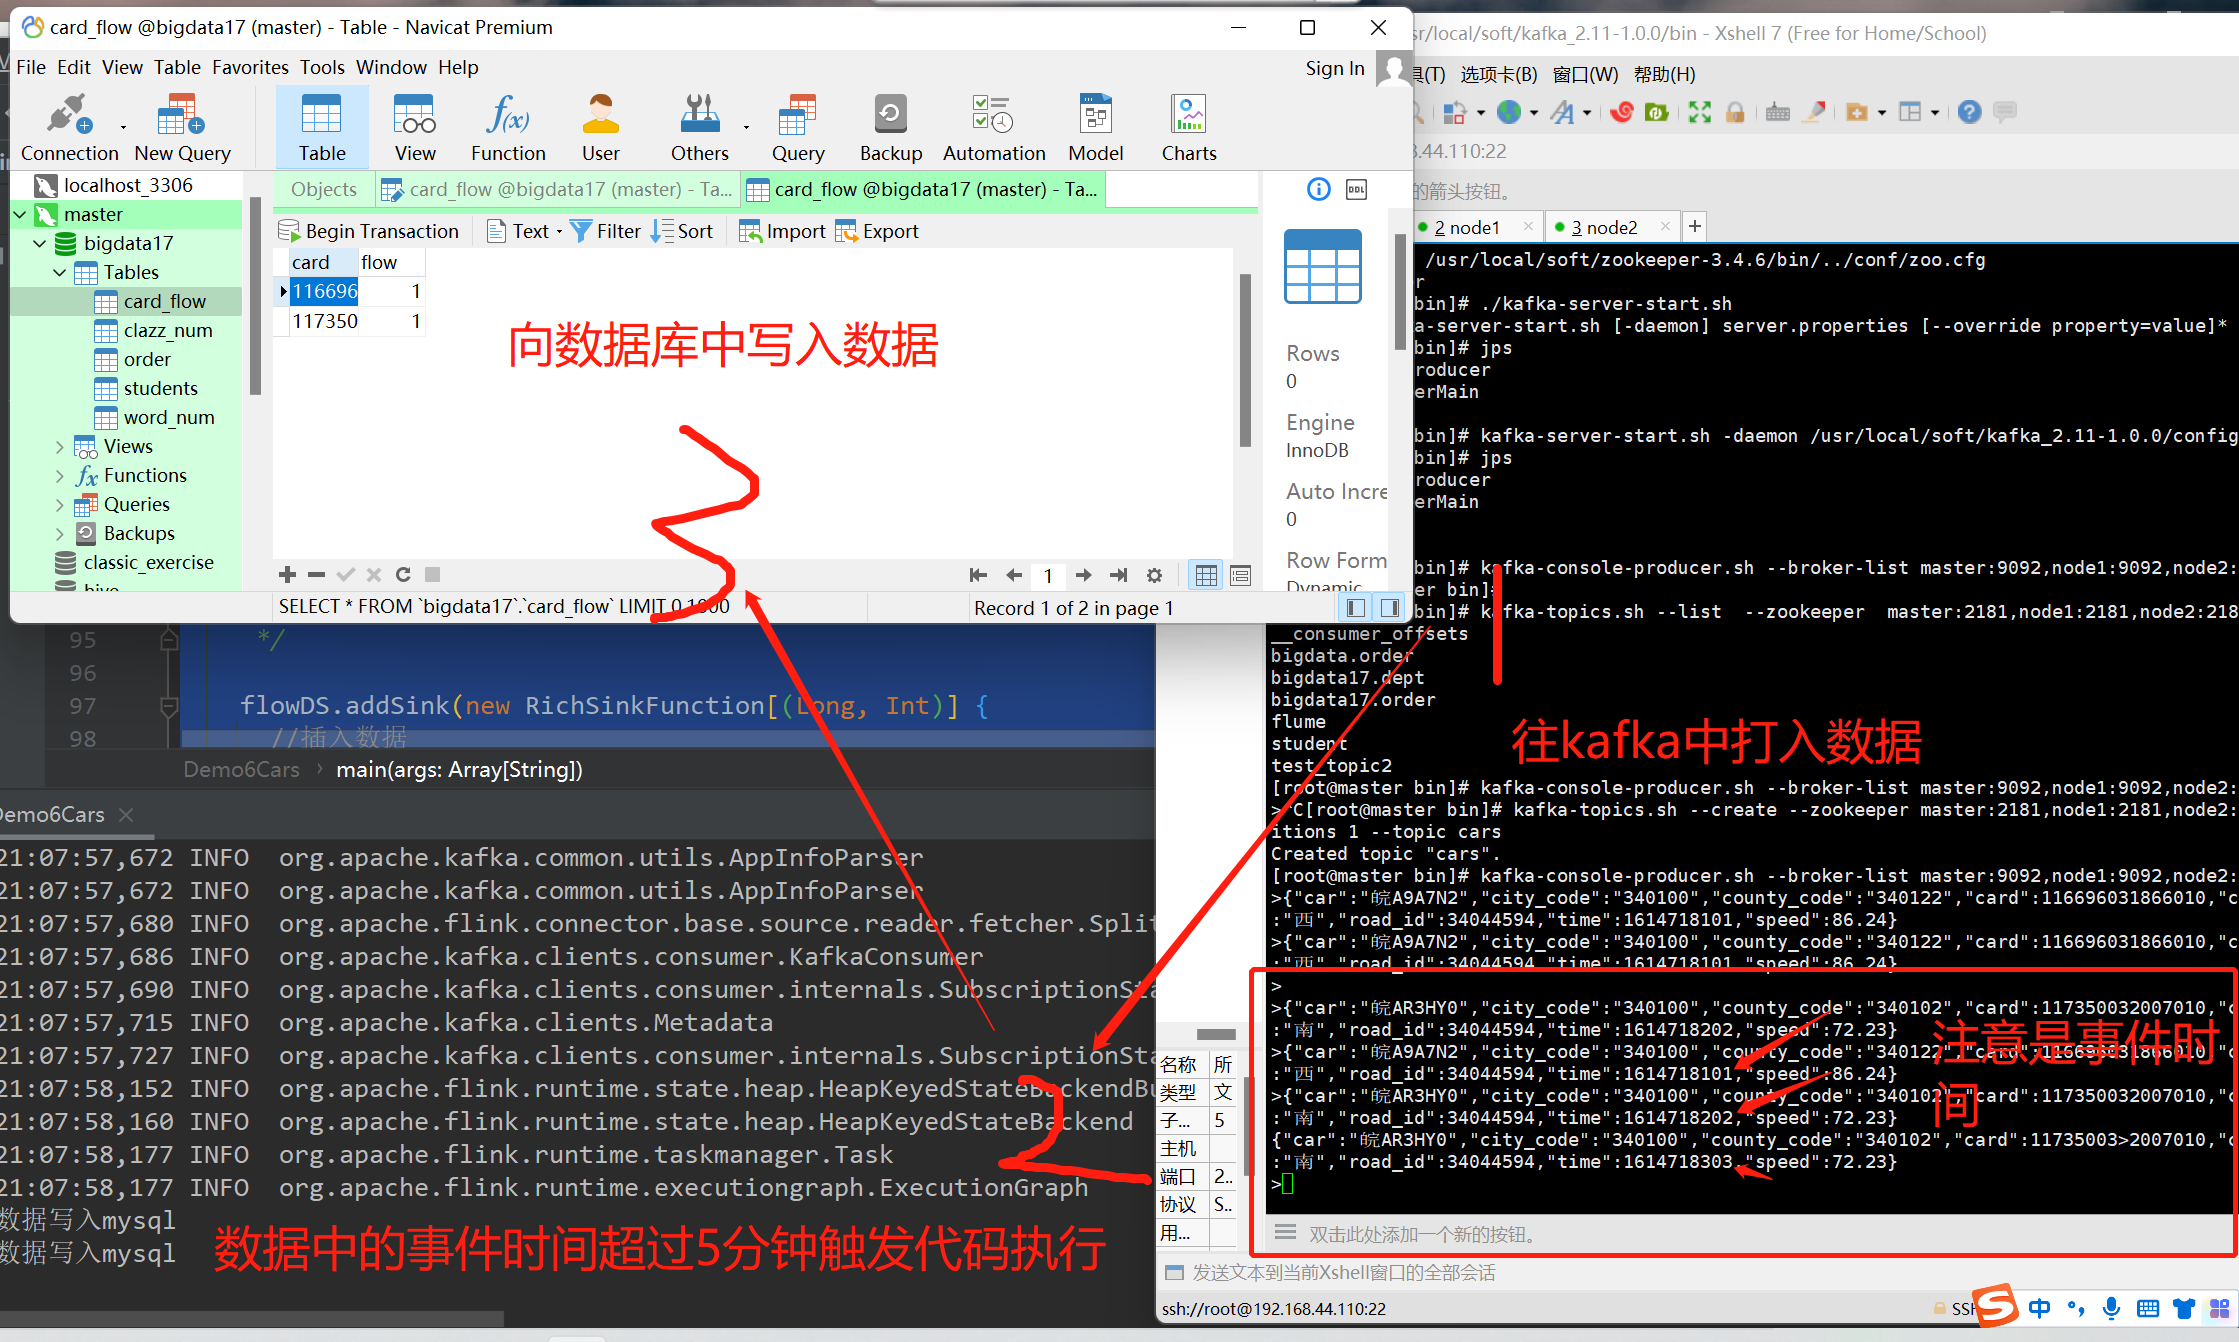Open the table information panel icon
This screenshot has width=2239, height=1342.
click(1319, 190)
